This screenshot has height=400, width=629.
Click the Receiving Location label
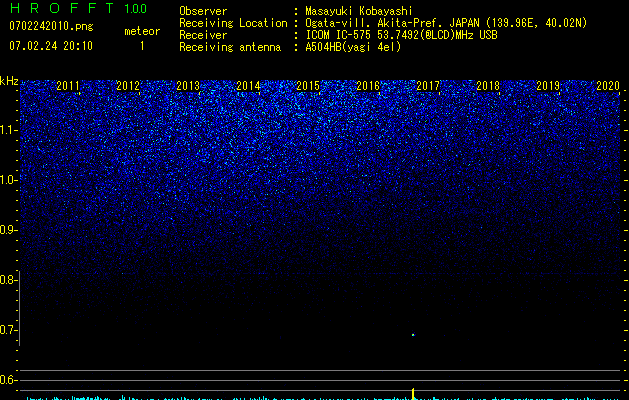click(x=233, y=23)
